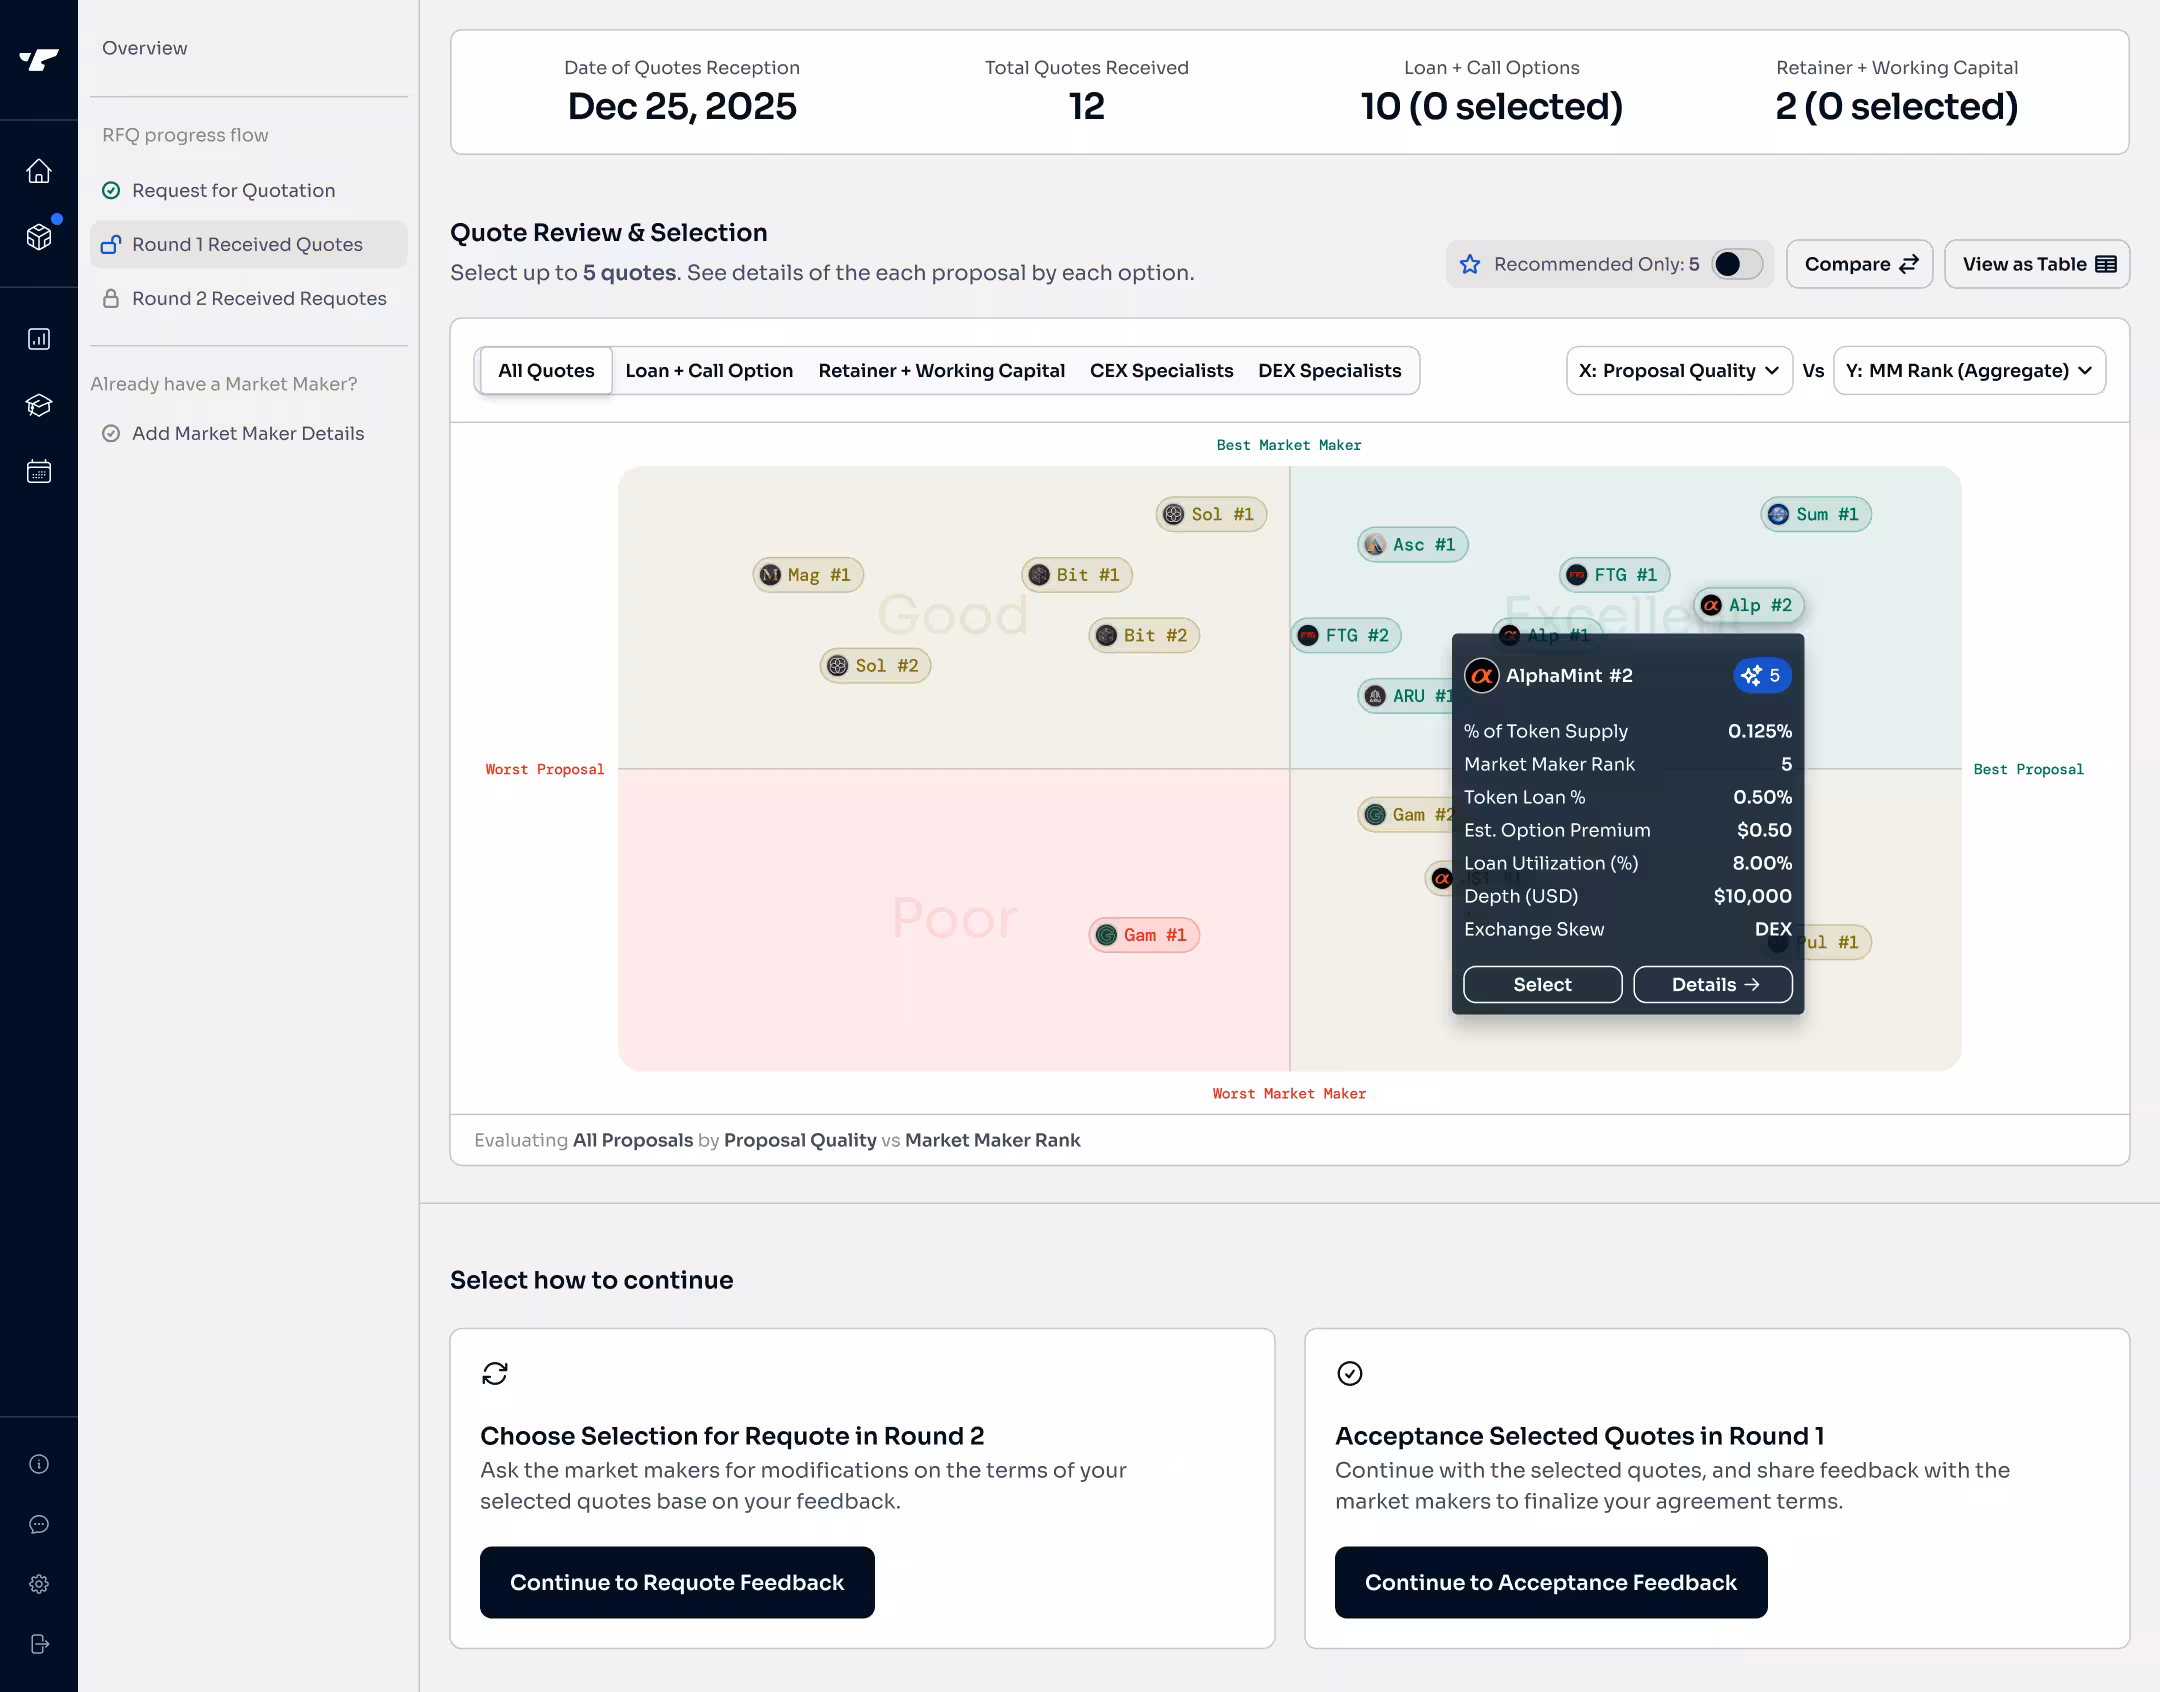Click the info circle sidebar icon
2160x1692 pixels.
(x=39, y=1464)
